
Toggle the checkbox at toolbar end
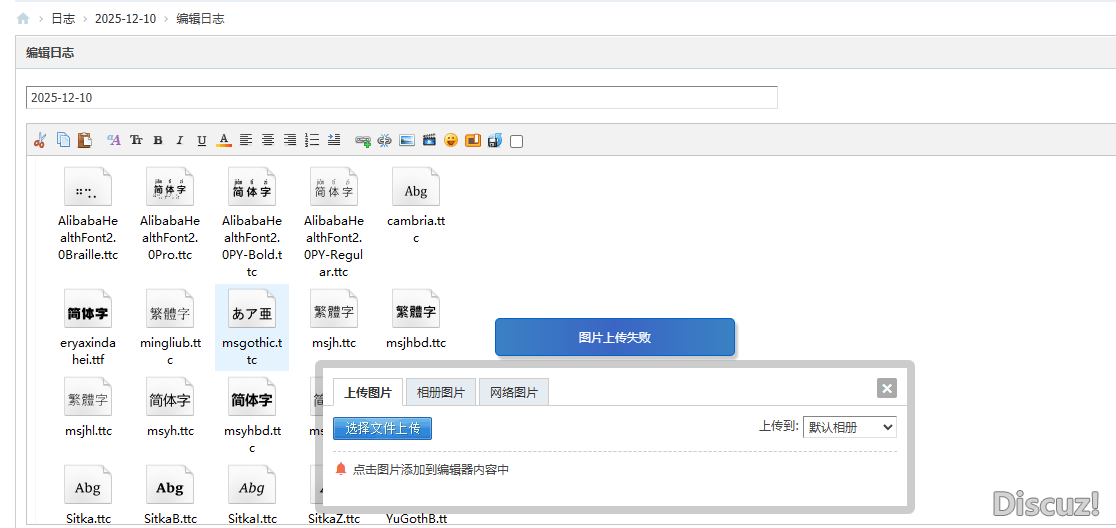coord(516,141)
